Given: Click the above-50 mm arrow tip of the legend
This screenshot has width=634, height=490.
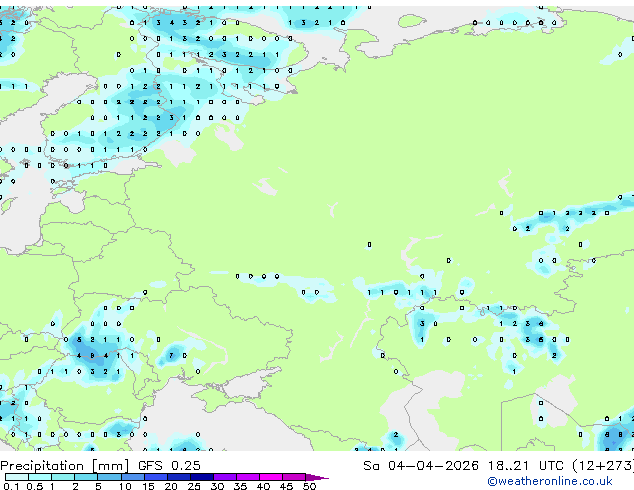Looking at the screenshot, I should point(317,477).
